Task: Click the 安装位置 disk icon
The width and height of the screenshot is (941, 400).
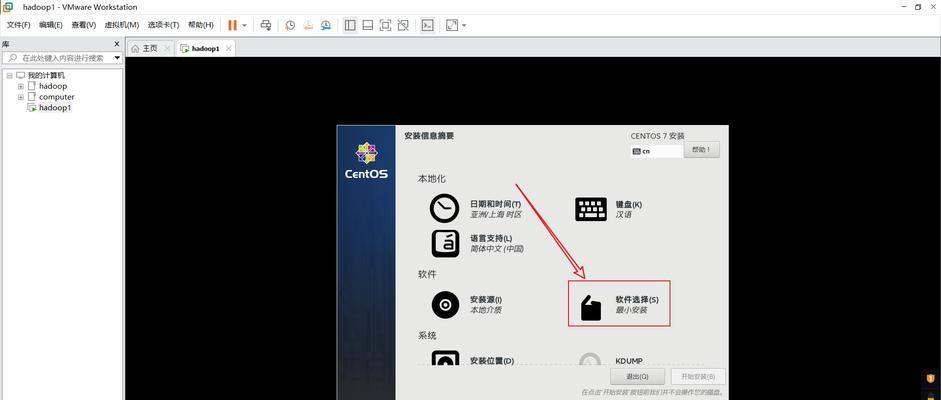Action: coord(445,359)
